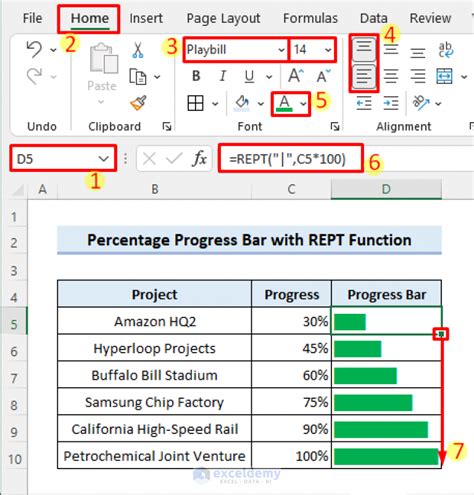Select column D header

(386, 189)
